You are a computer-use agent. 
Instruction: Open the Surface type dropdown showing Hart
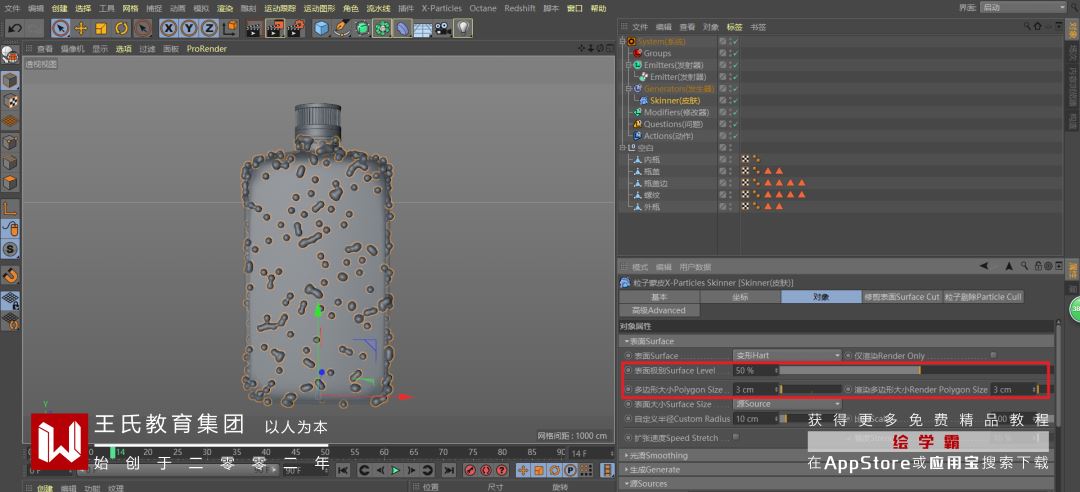(x=787, y=355)
